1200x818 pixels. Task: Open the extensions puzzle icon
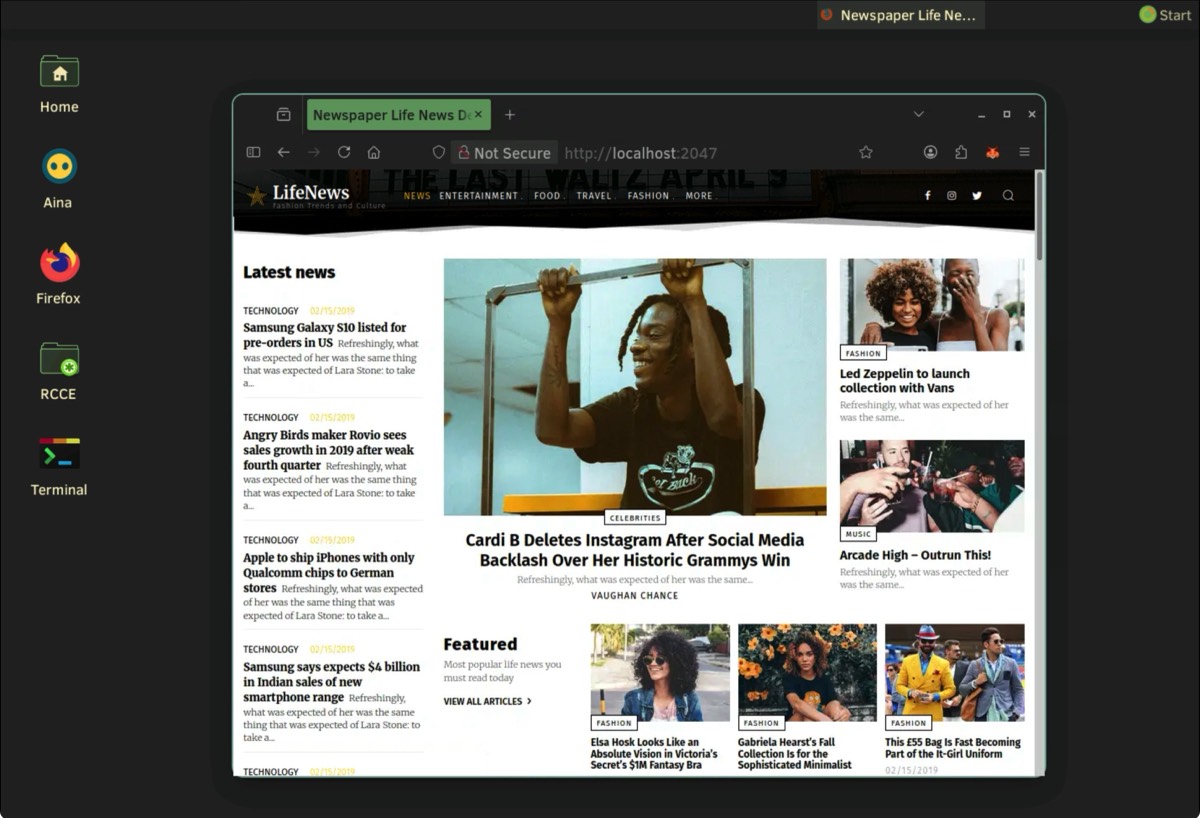[x=961, y=153]
